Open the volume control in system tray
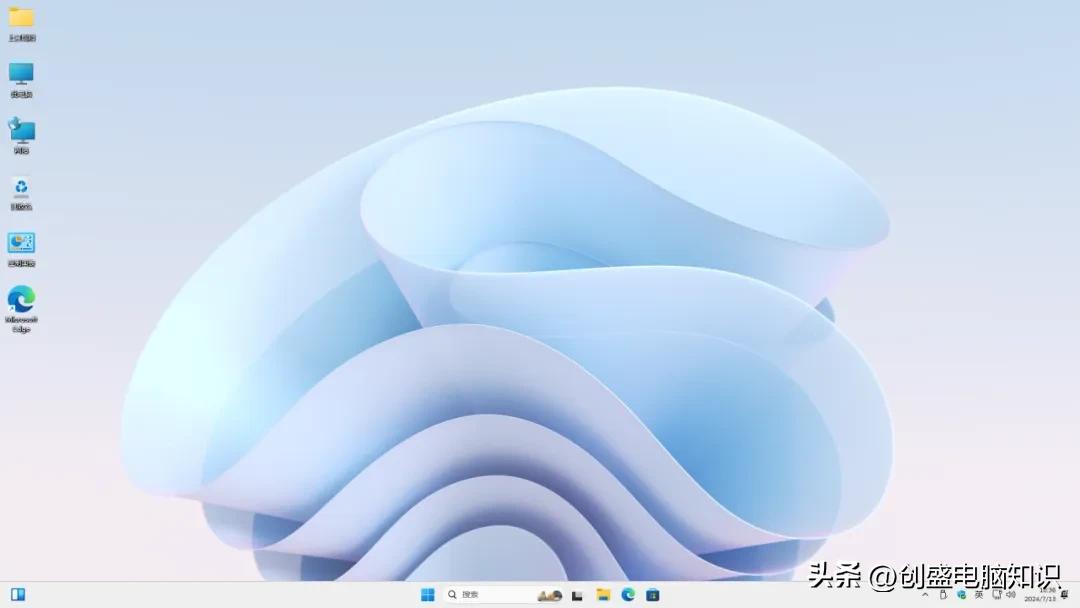 pyautogui.click(x=1011, y=594)
